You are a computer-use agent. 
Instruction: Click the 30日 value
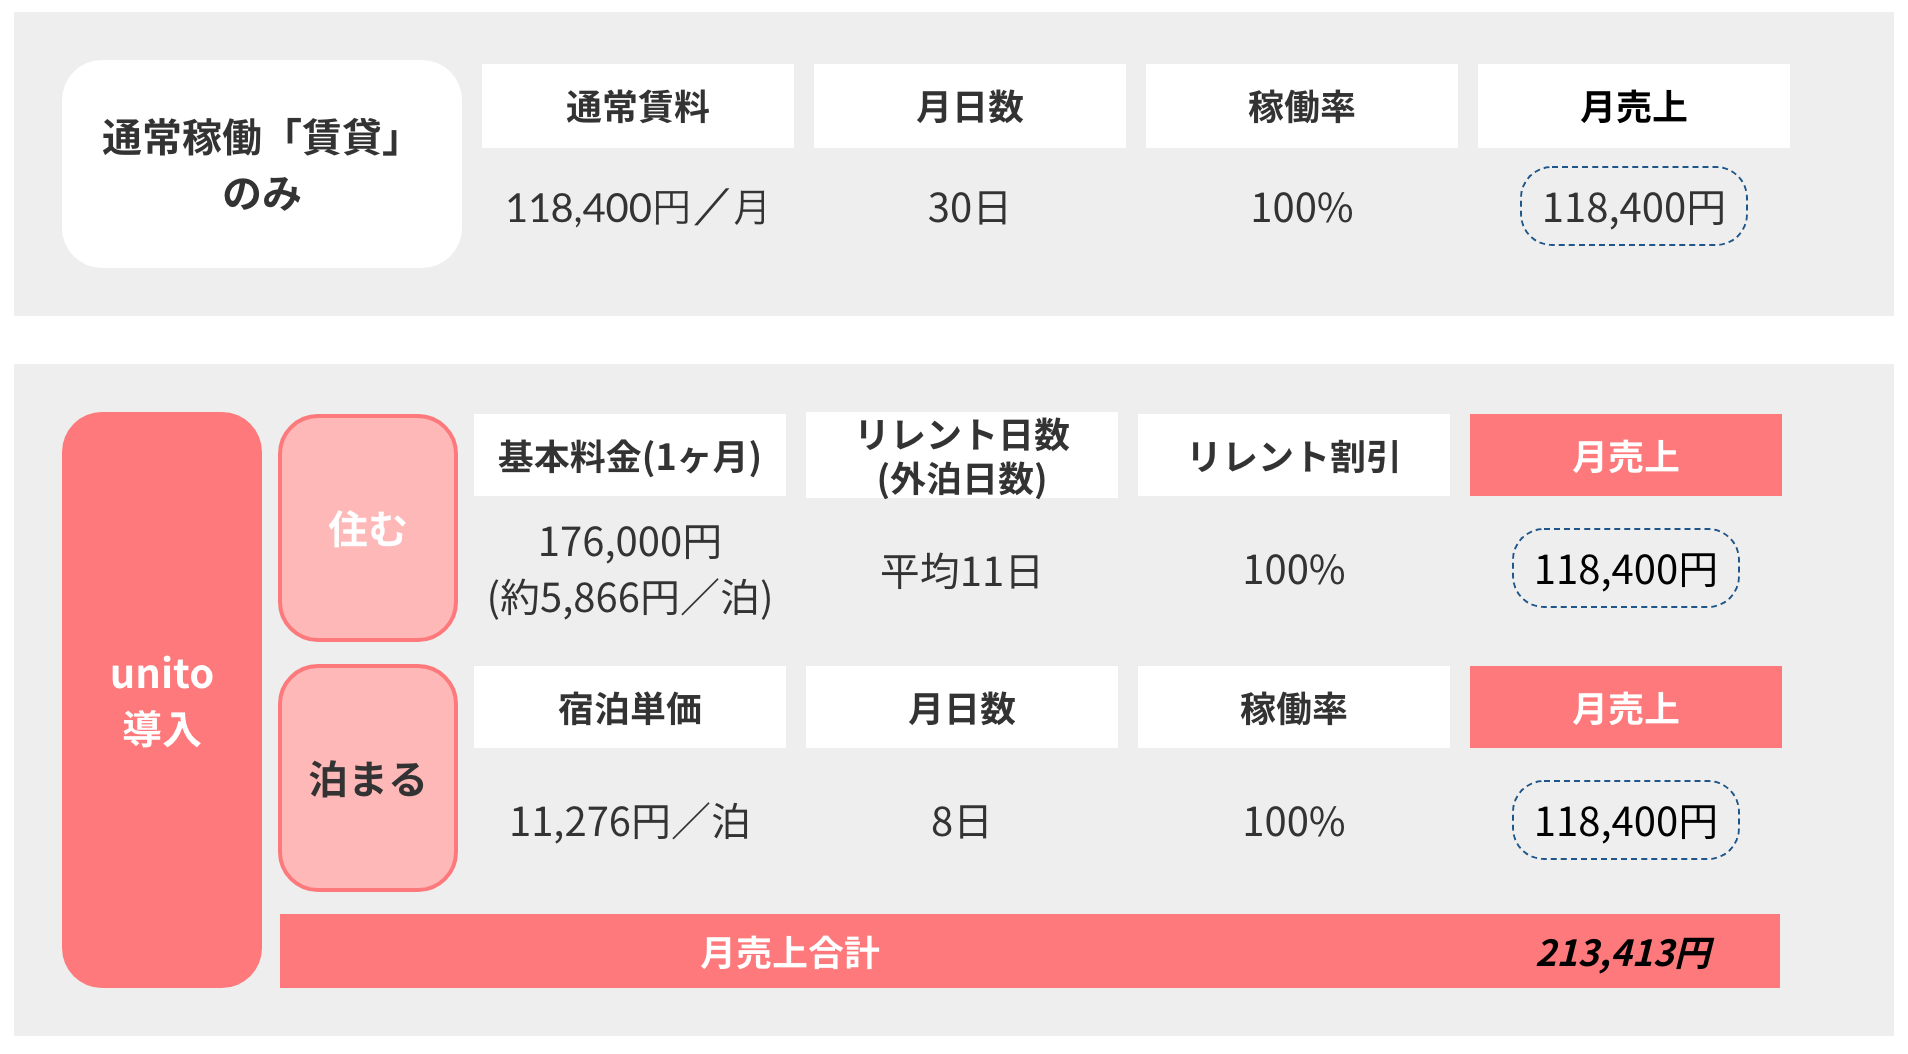968,208
